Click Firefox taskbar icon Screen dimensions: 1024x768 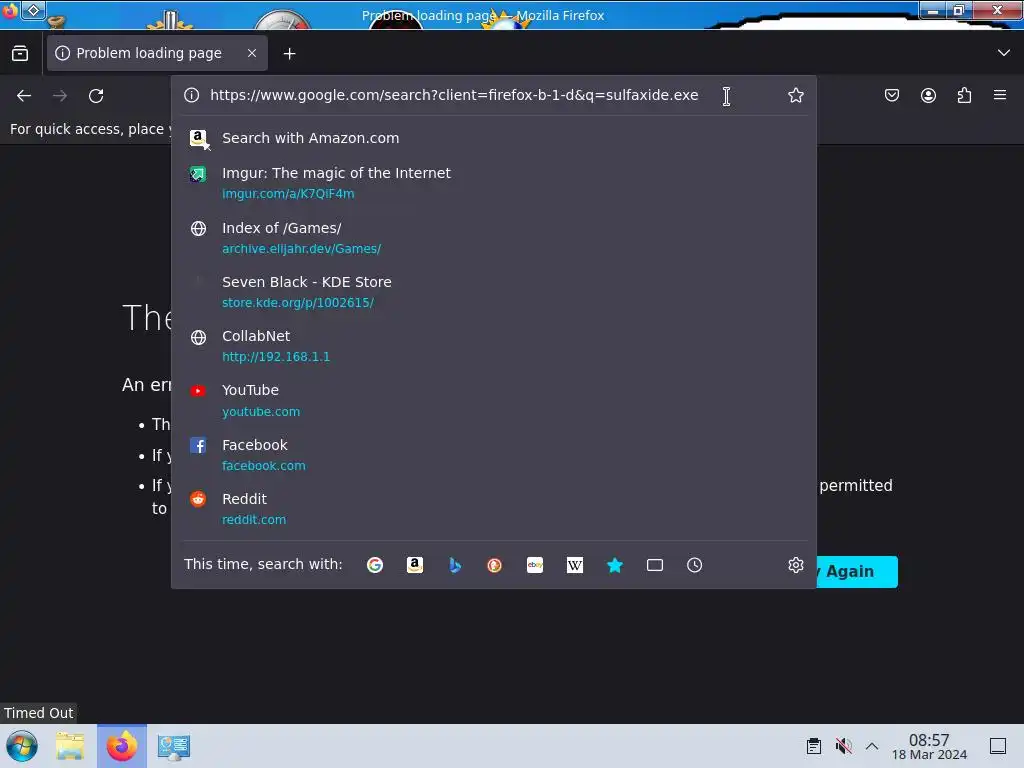click(x=121, y=746)
